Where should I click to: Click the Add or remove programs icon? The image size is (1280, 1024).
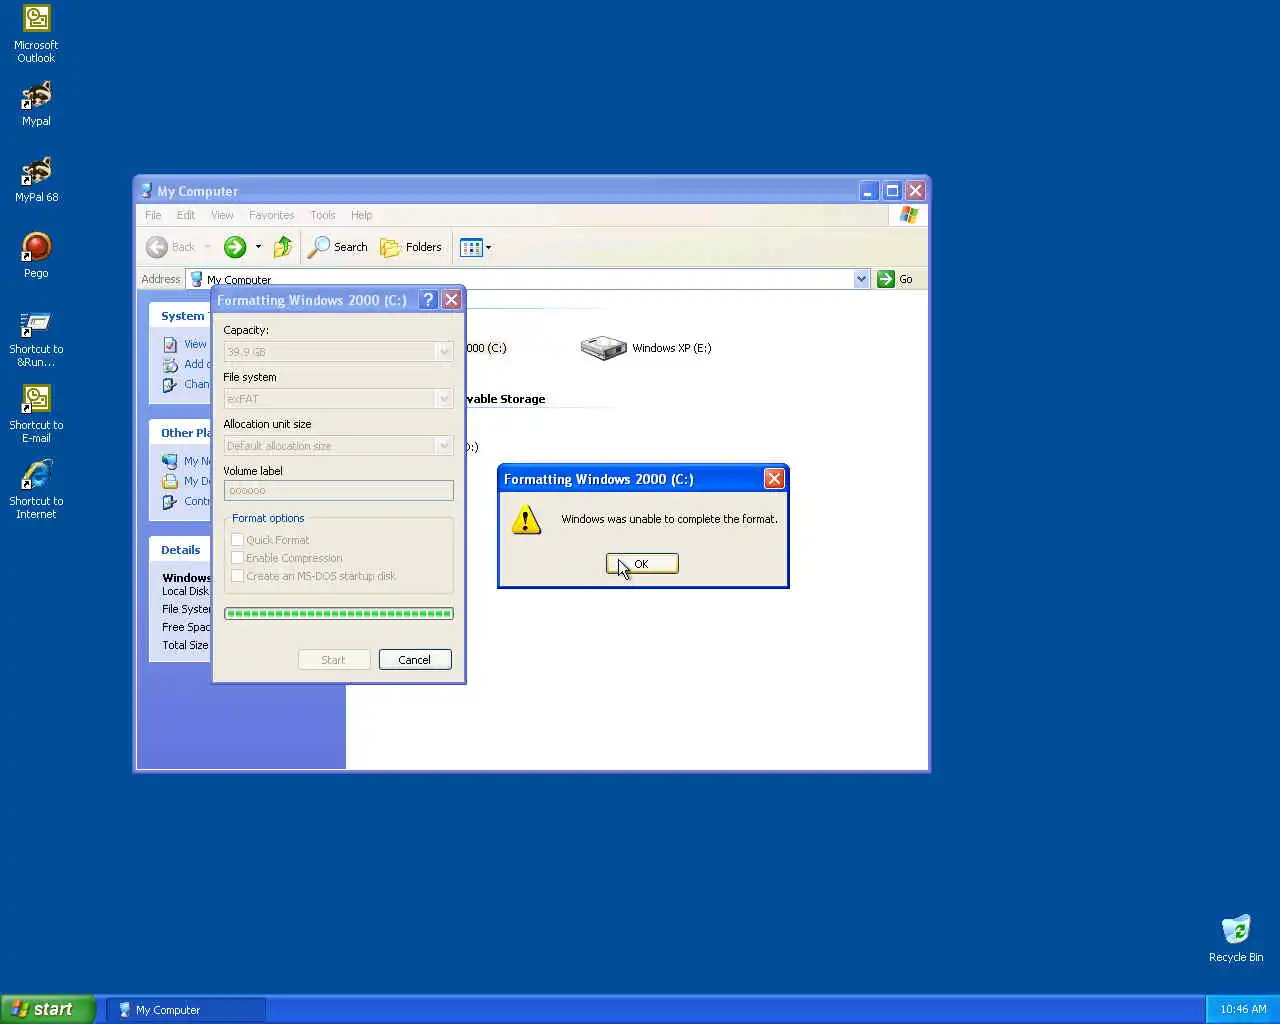[x=170, y=364]
